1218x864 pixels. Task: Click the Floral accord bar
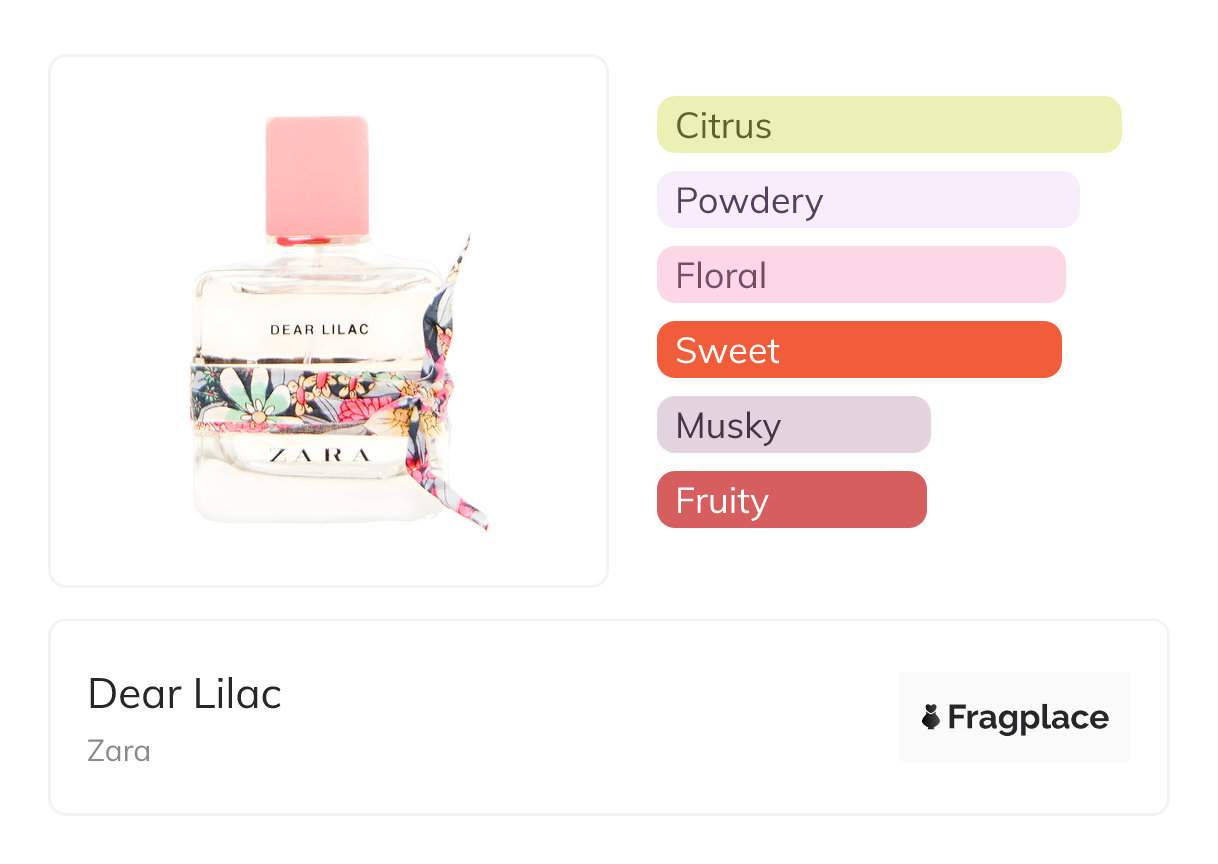(x=861, y=275)
